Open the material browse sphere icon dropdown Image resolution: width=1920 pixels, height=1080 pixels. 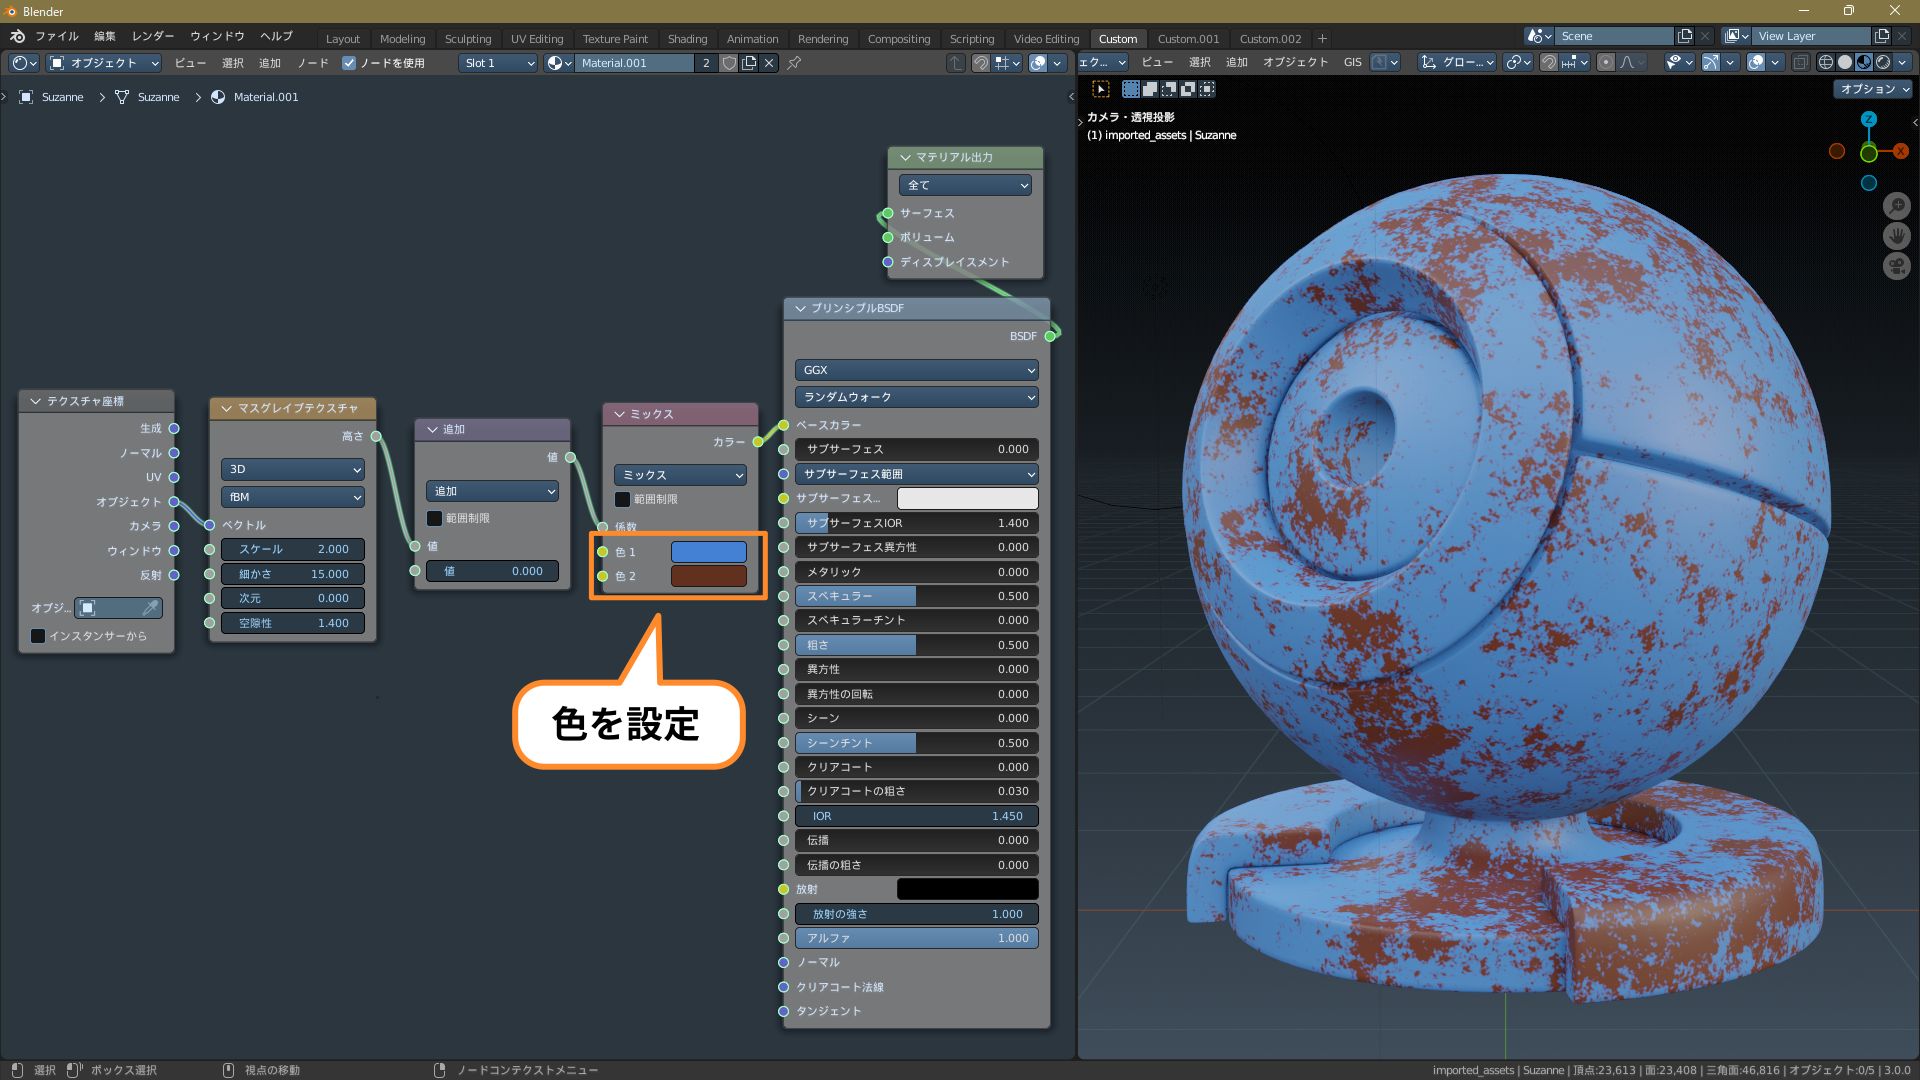click(x=559, y=63)
